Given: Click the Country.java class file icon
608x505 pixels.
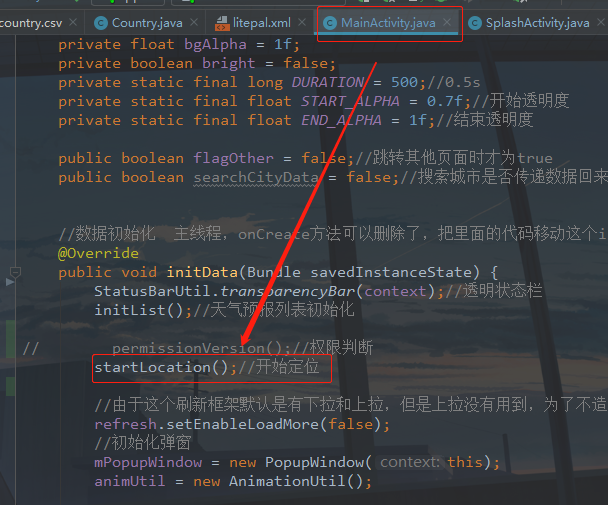Looking at the screenshot, I should [101, 23].
